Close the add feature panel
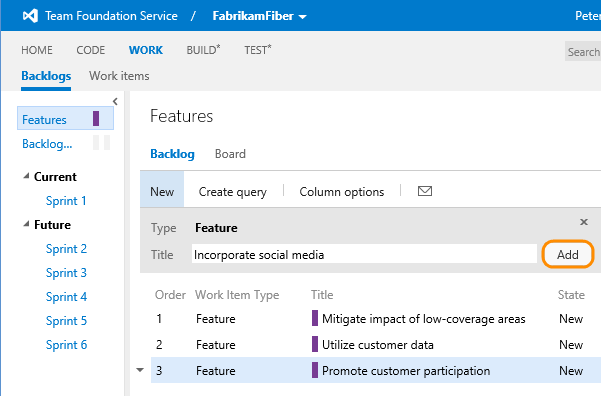 (x=584, y=222)
